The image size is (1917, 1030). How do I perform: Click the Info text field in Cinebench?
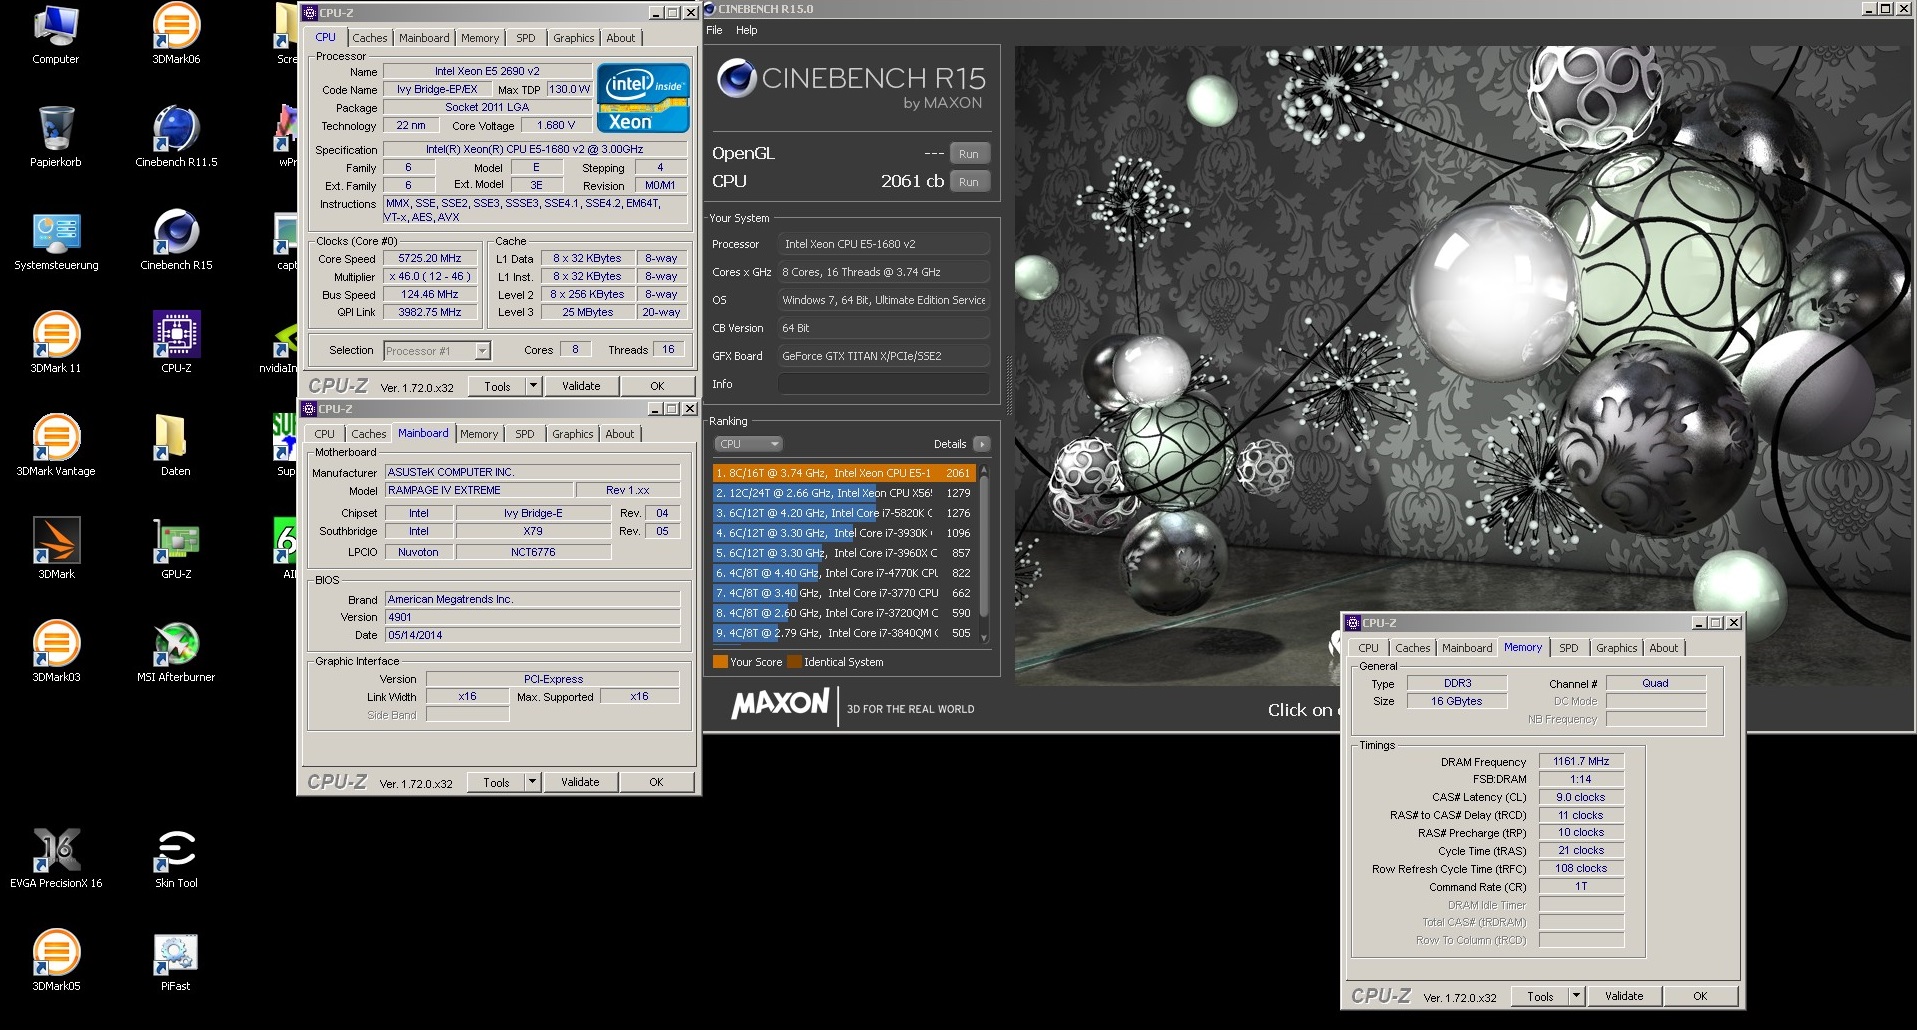(x=884, y=384)
